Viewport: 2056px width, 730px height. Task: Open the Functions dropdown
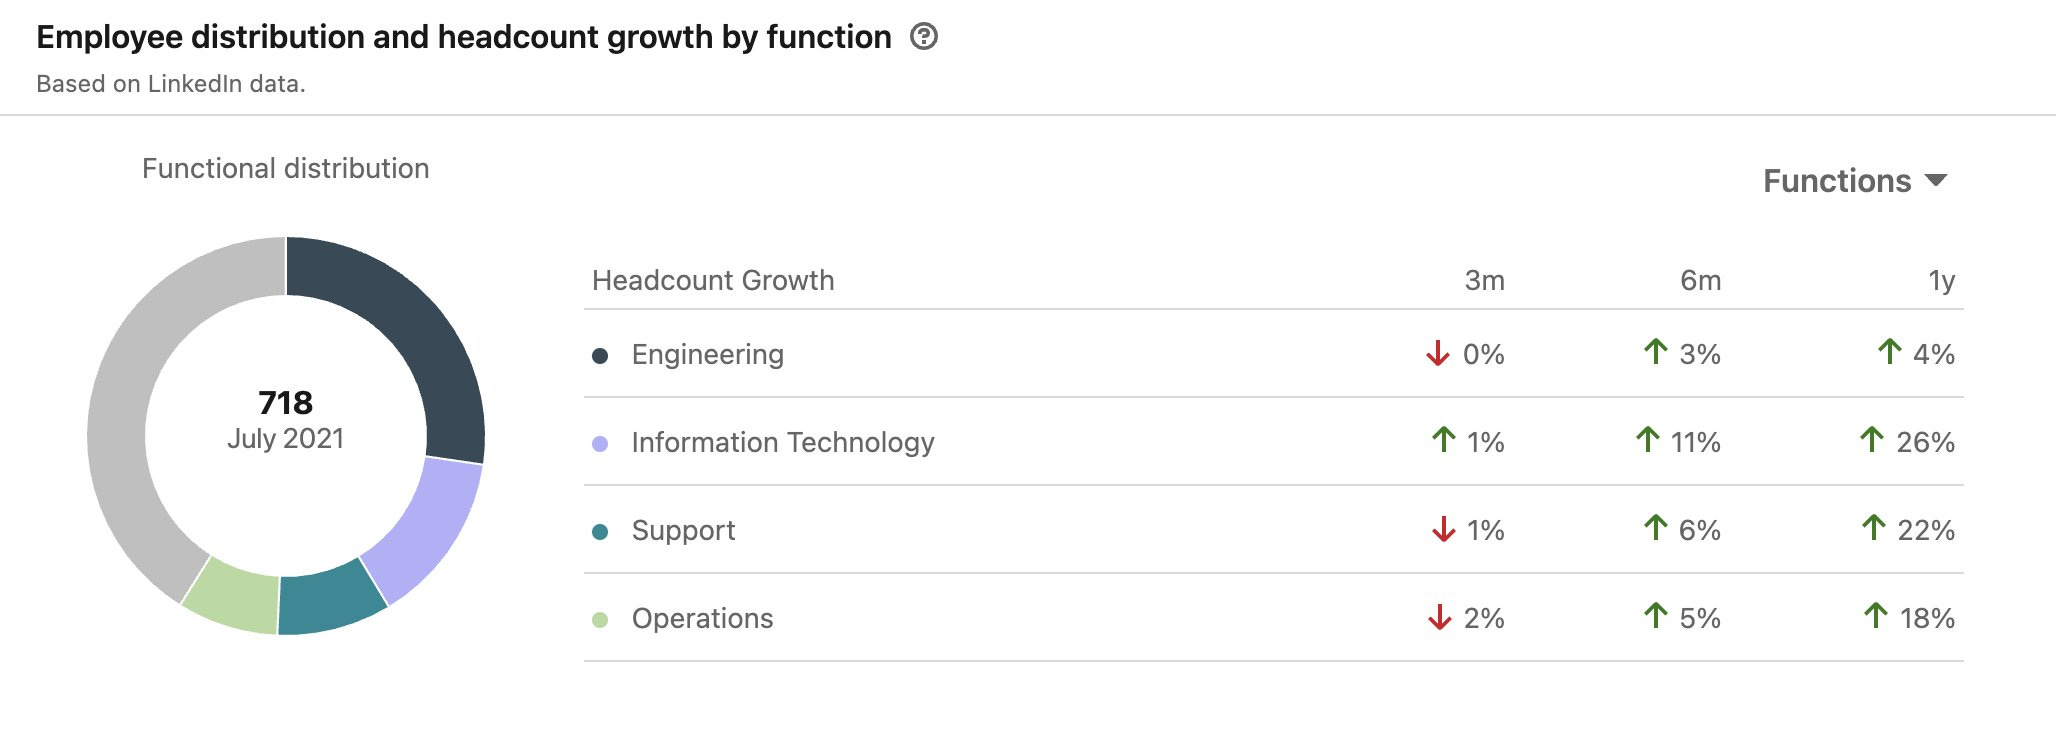1854,181
